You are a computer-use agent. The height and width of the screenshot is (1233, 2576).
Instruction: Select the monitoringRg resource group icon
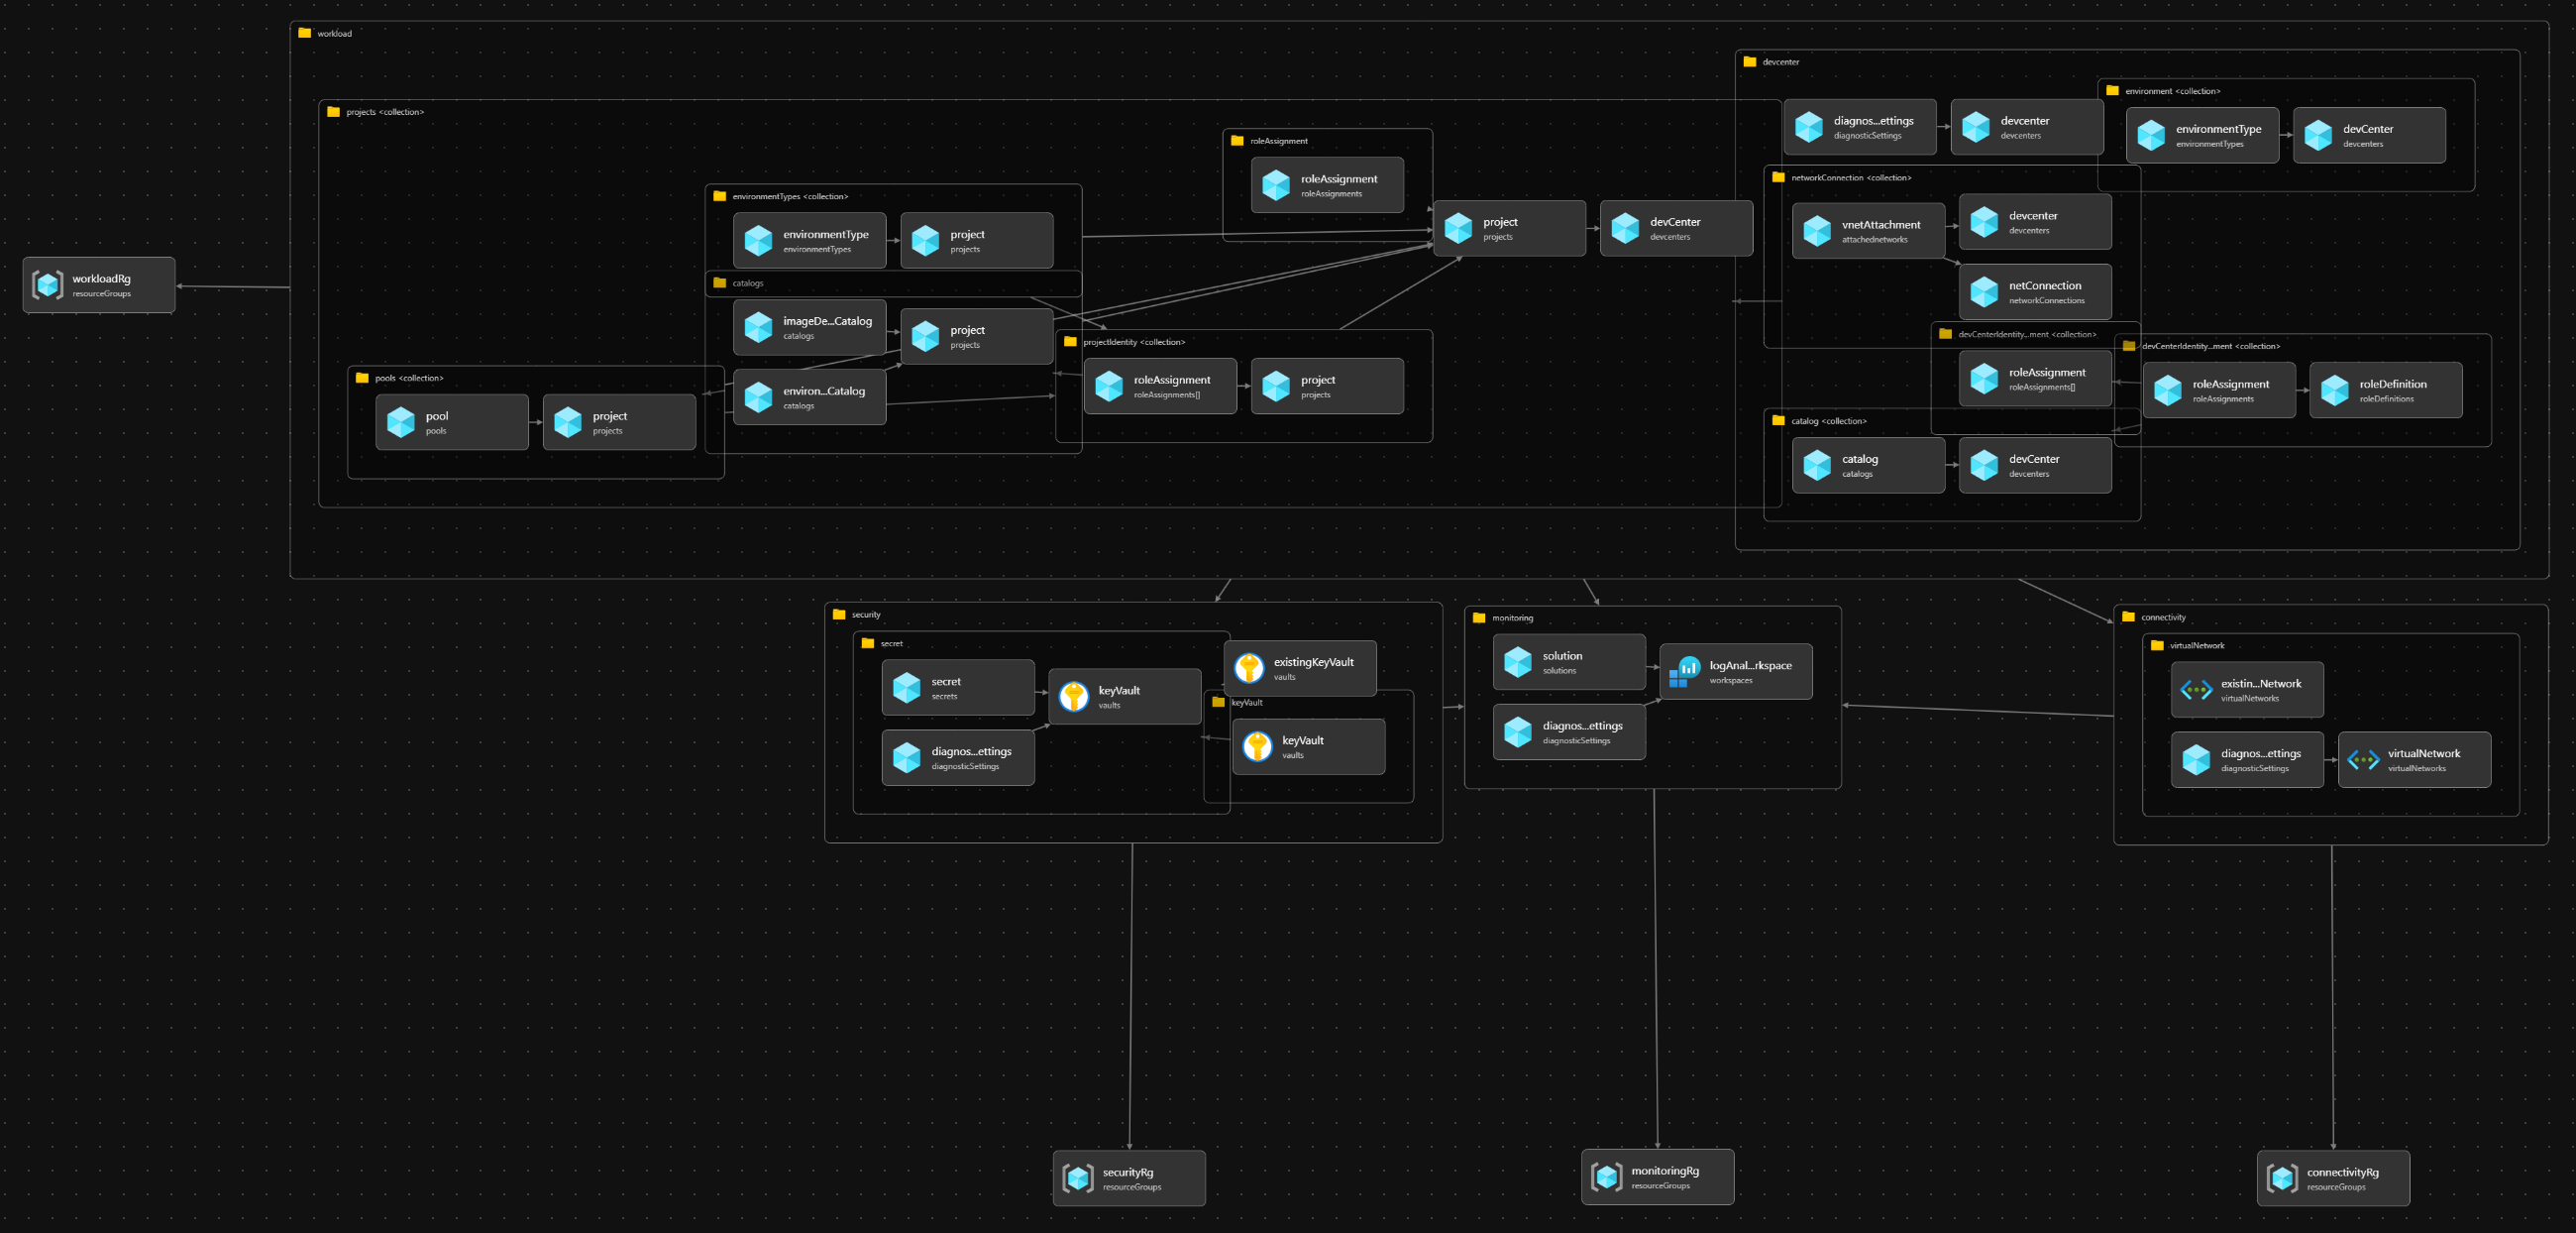pyautogui.click(x=1607, y=1177)
